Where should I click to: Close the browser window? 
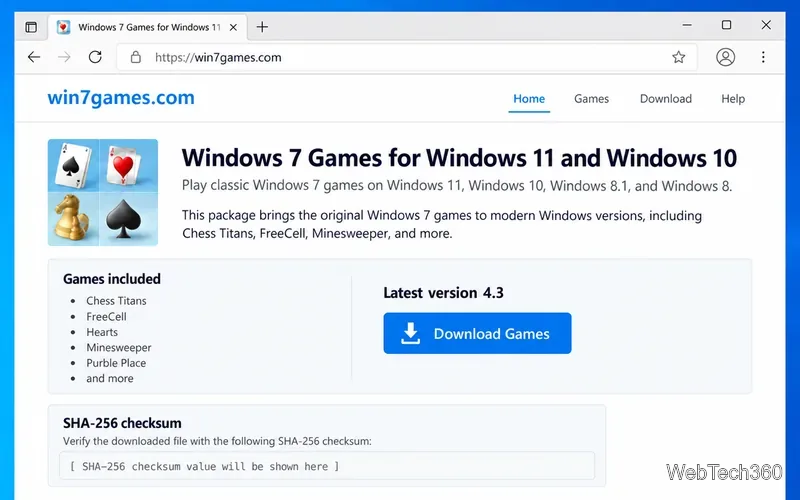766,25
